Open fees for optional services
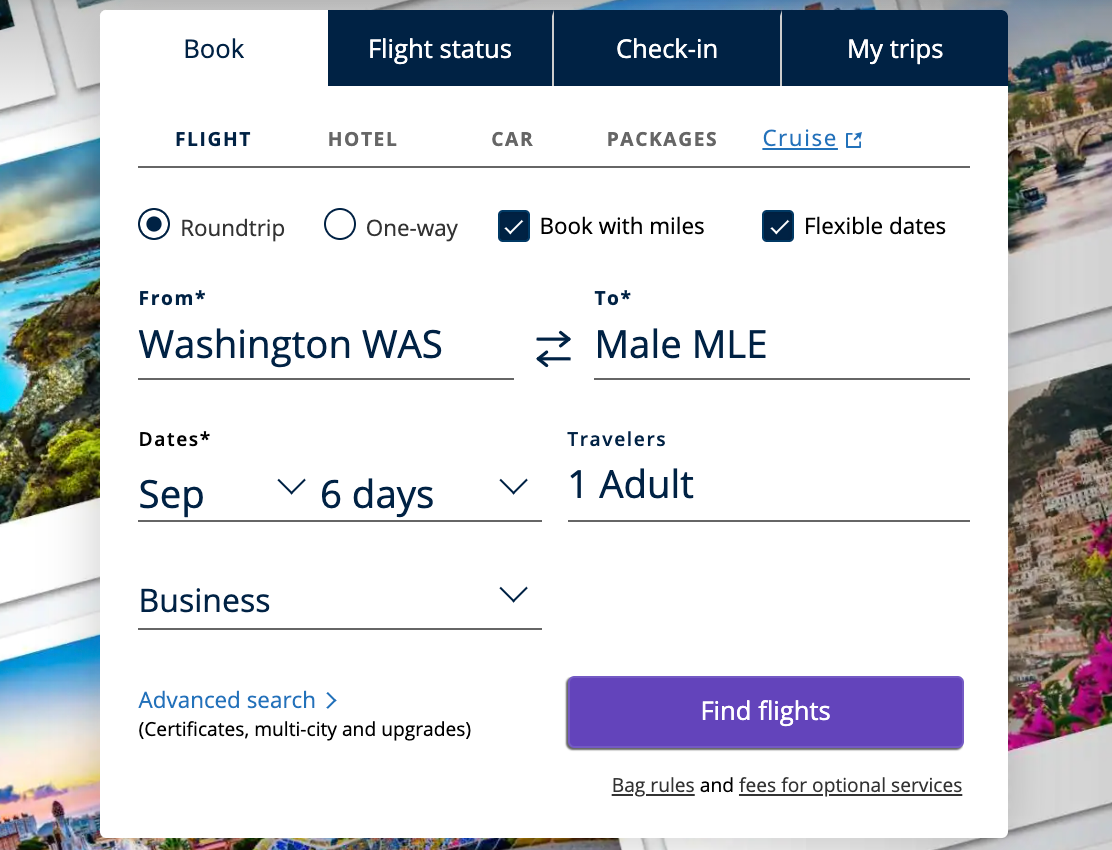 850,785
